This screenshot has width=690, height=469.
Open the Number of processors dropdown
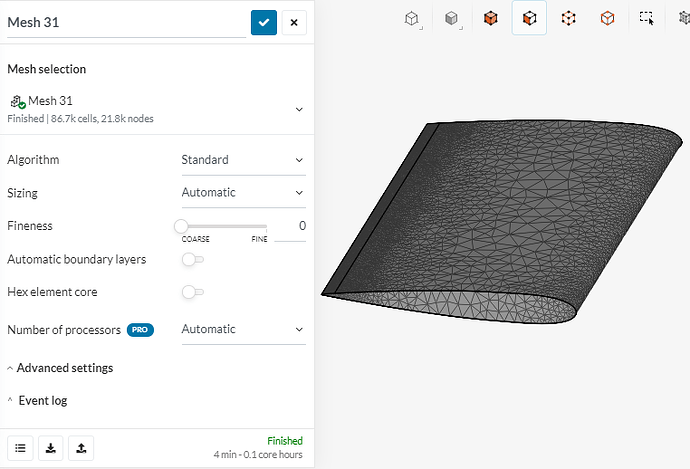pos(243,329)
